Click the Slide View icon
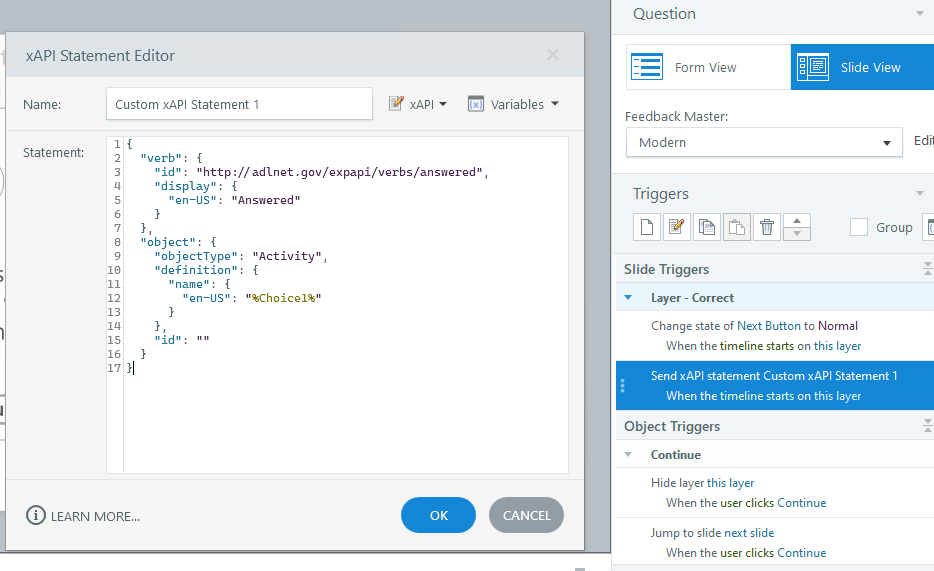Screen dimensions: 934x571 (813, 67)
